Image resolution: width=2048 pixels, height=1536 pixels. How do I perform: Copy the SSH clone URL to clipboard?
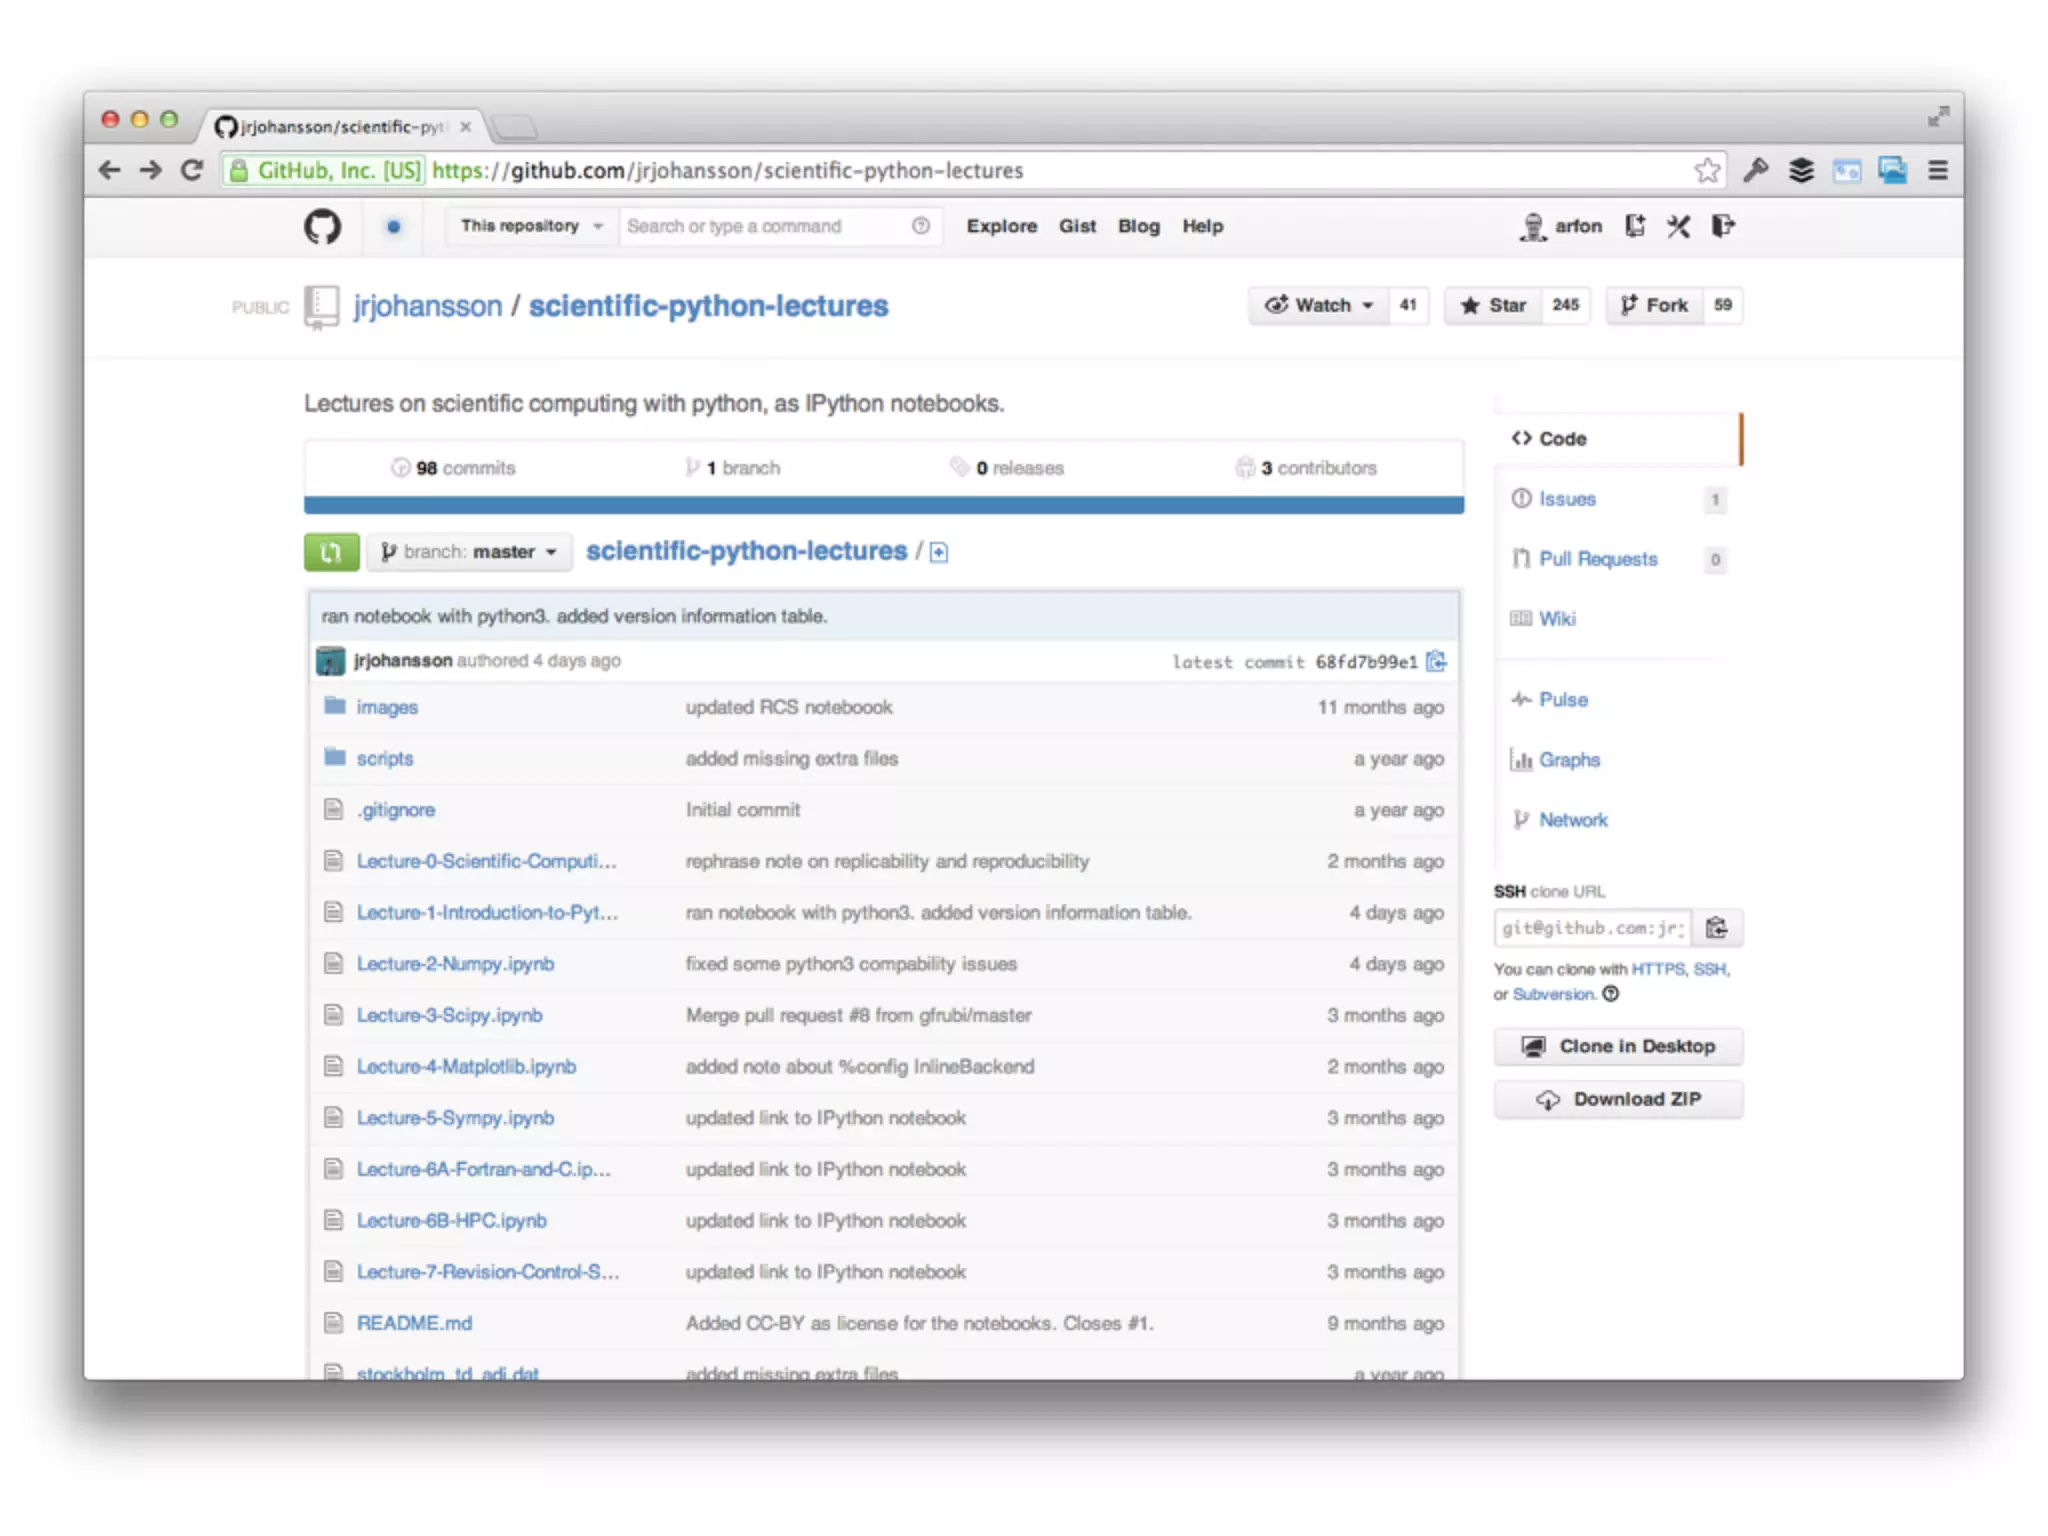point(1717,928)
